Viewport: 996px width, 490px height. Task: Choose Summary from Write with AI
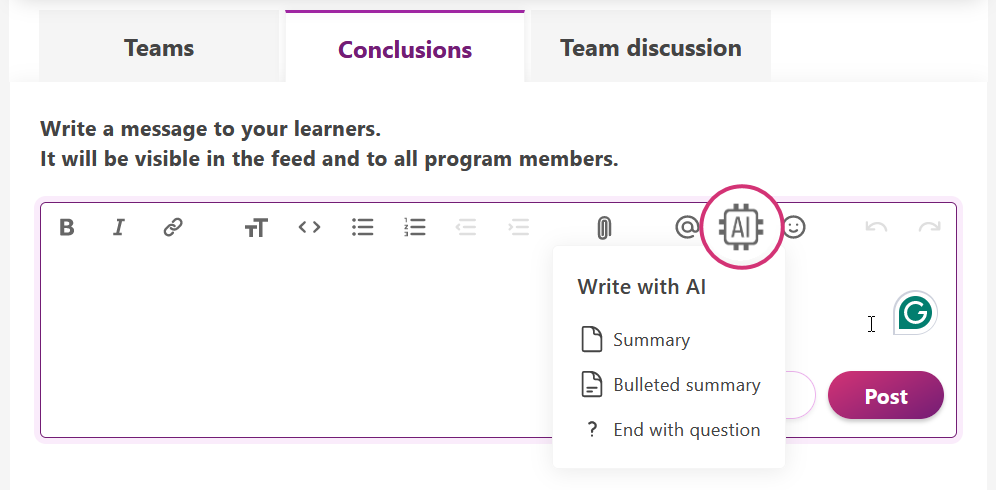click(651, 340)
